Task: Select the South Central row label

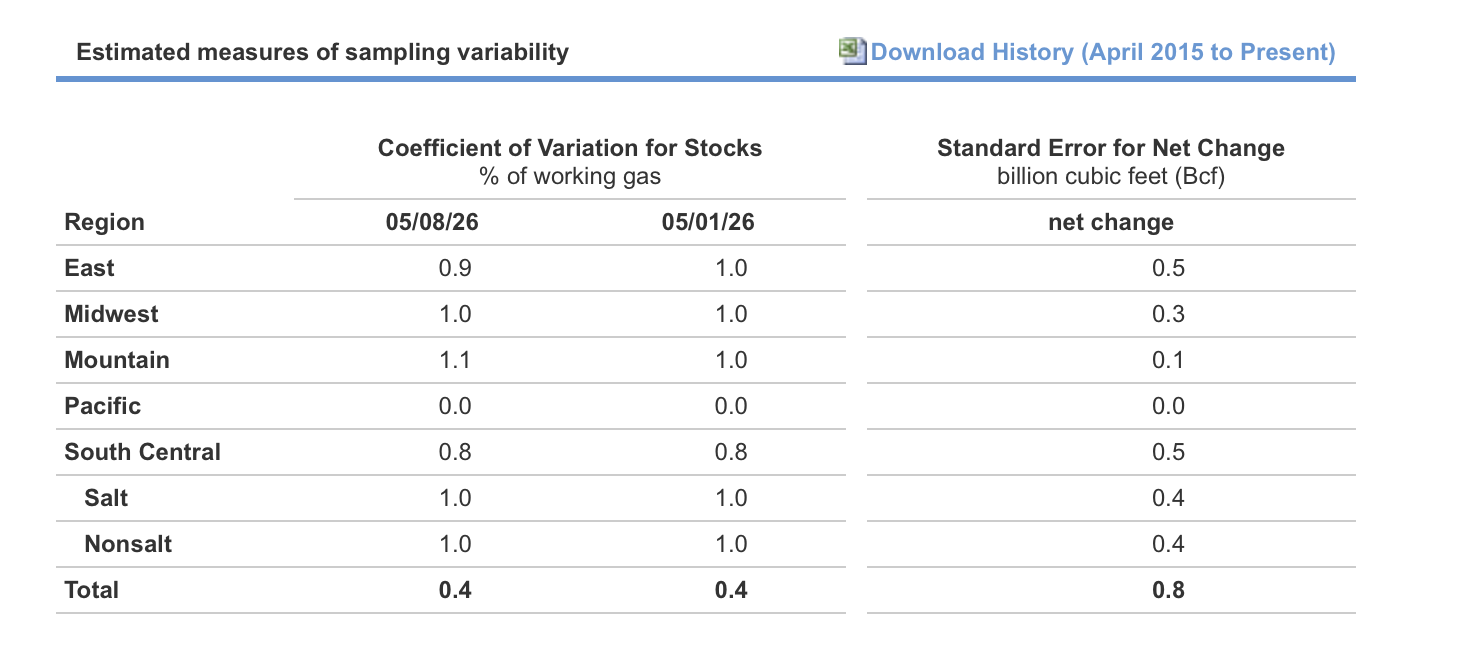Action: coord(142,452)
